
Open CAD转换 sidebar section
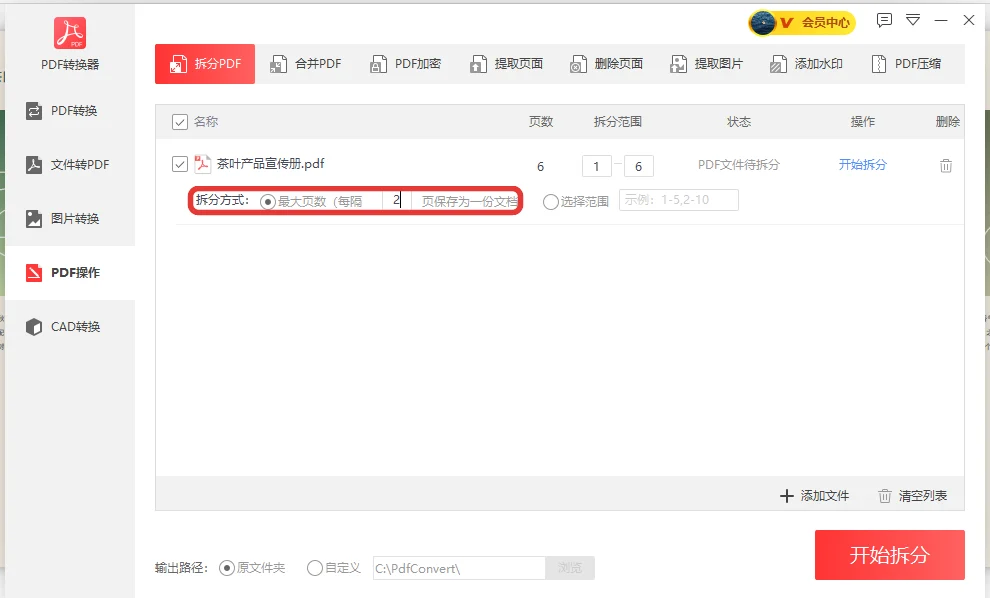pyautogui.click(x=70, y=326)
